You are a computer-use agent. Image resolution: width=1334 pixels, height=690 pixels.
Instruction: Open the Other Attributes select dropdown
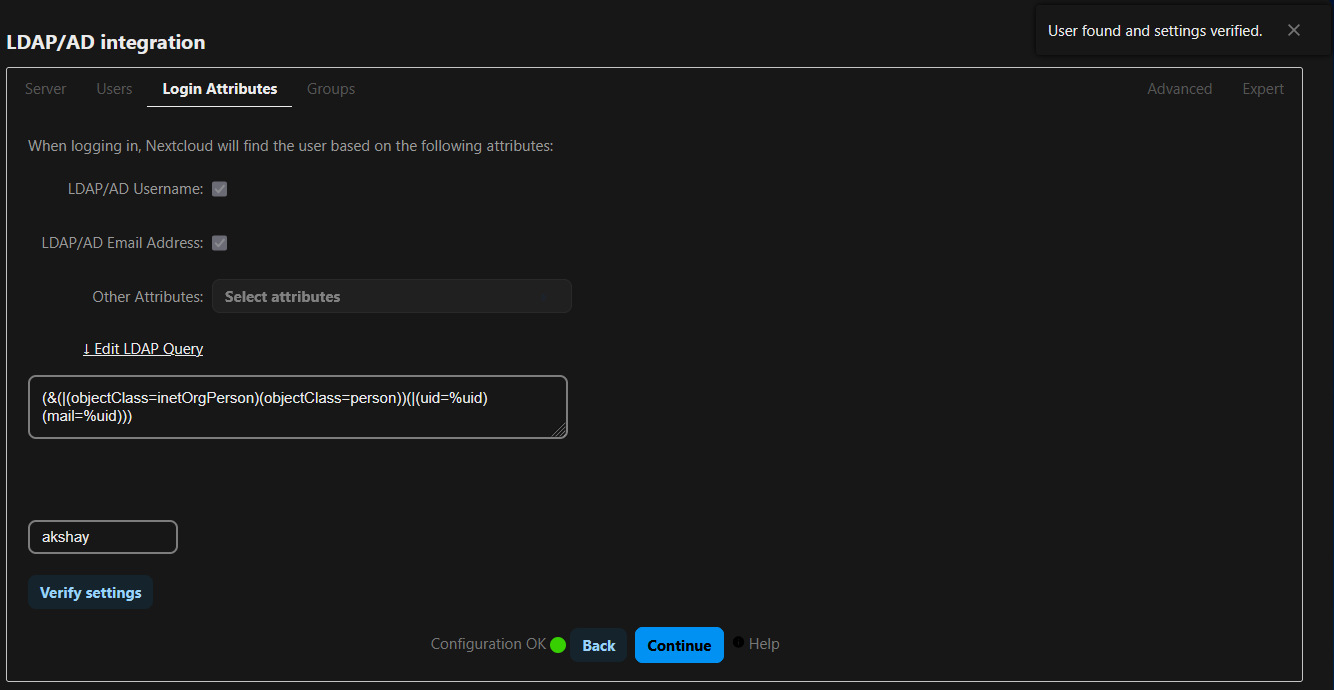point(392,296)
